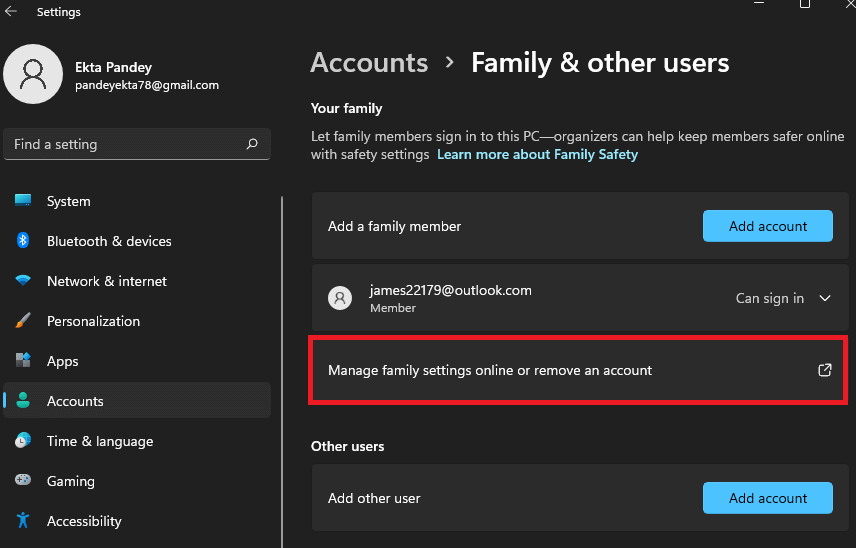This screenshot has width=856, height=548.
Task: Open the Can sign in dropdown
Action: 770,298
